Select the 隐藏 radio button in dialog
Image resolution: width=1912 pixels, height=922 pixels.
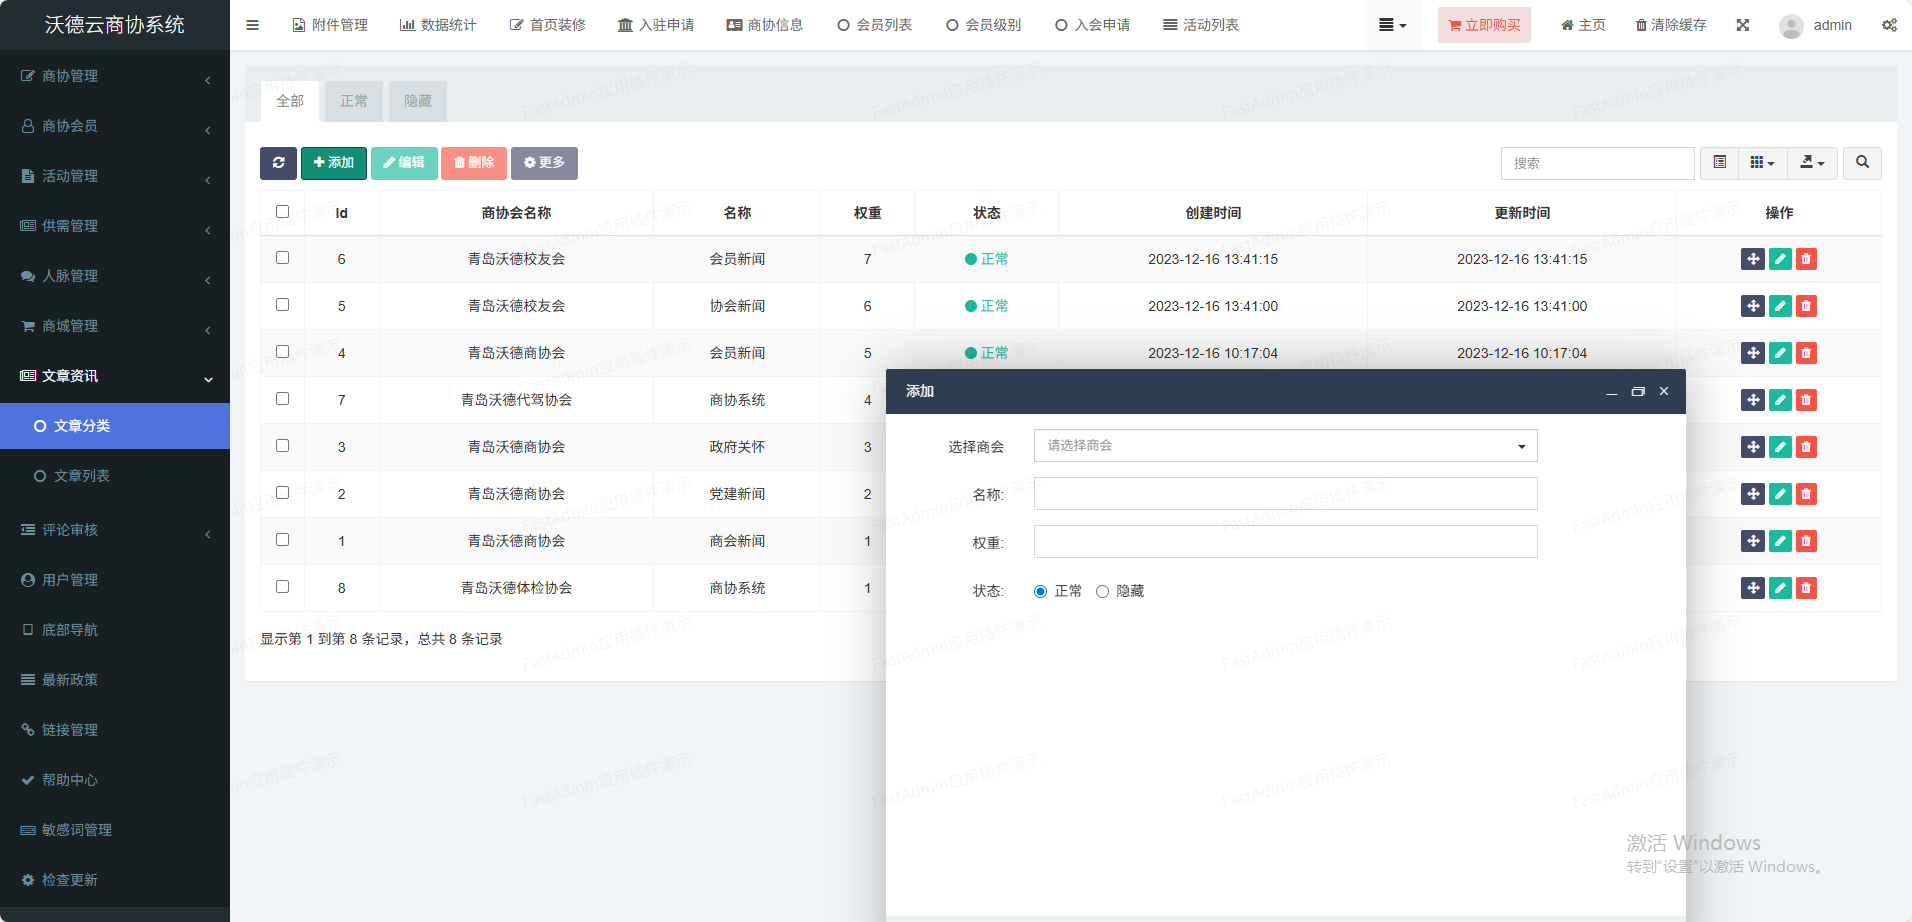point(1102,591)
